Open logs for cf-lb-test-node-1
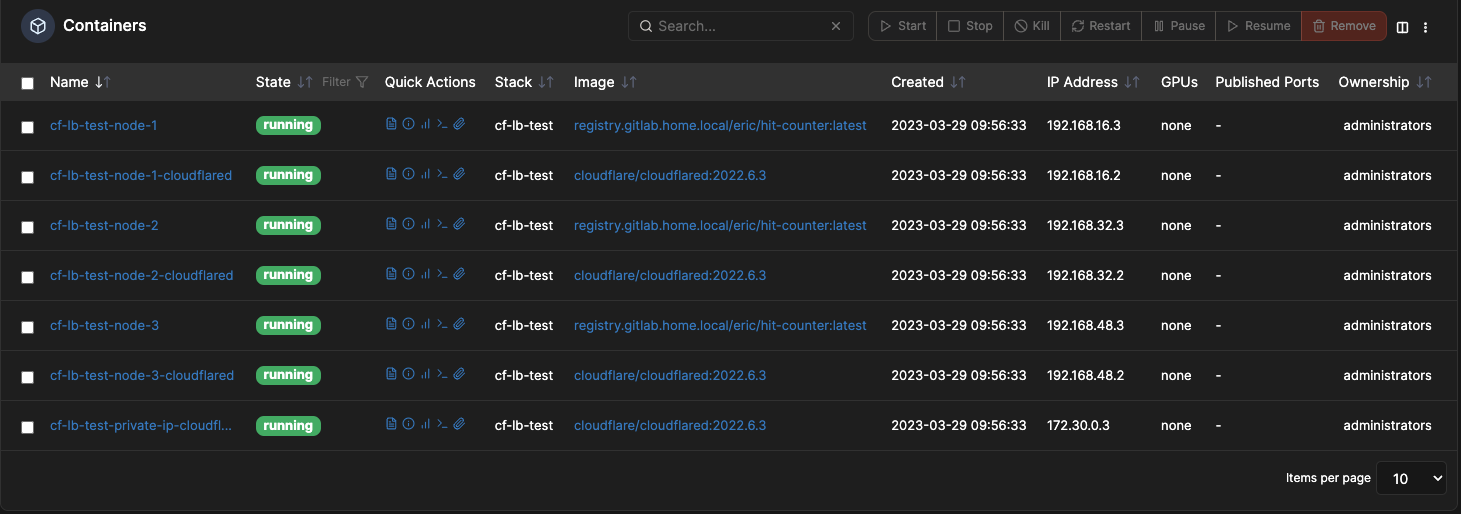1461x514 pixels. 391,125
